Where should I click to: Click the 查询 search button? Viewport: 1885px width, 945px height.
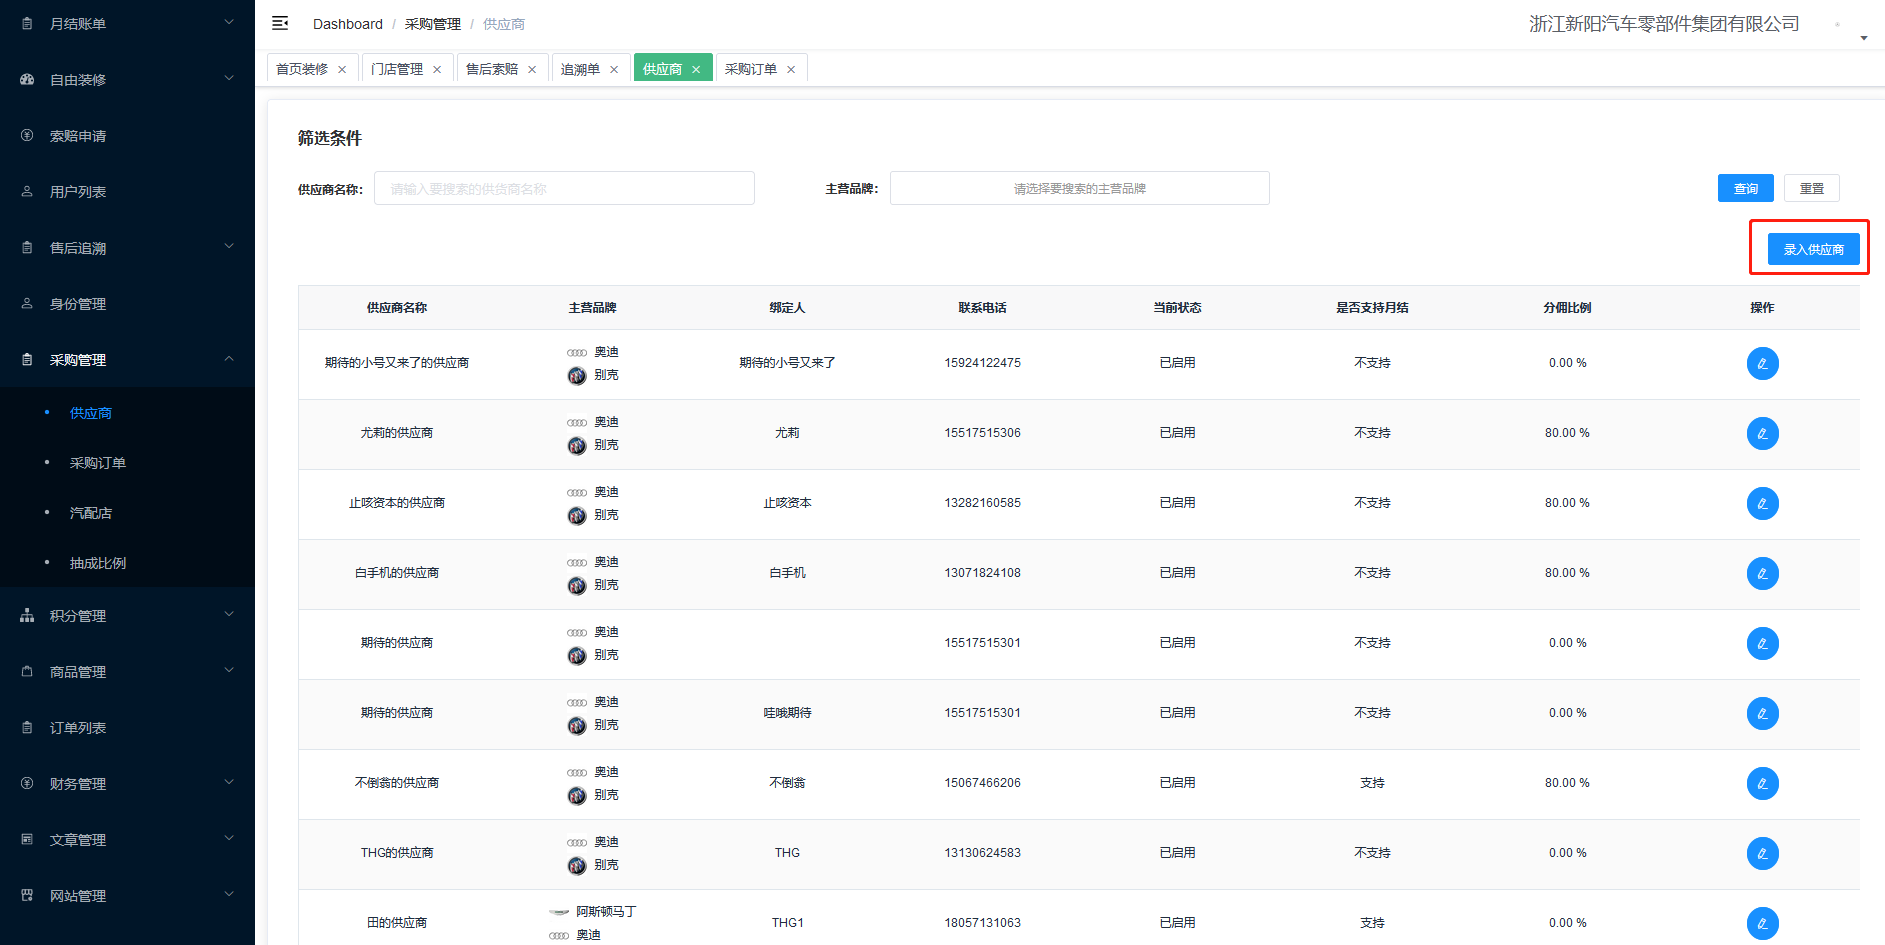point(1745,188)
